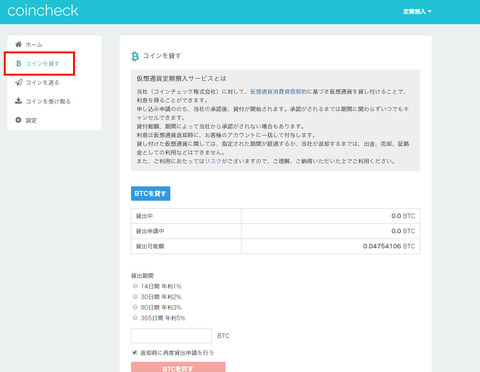Select コインを貸す in the sidebar
Screen dimensions: 480x372
(42, 63)
